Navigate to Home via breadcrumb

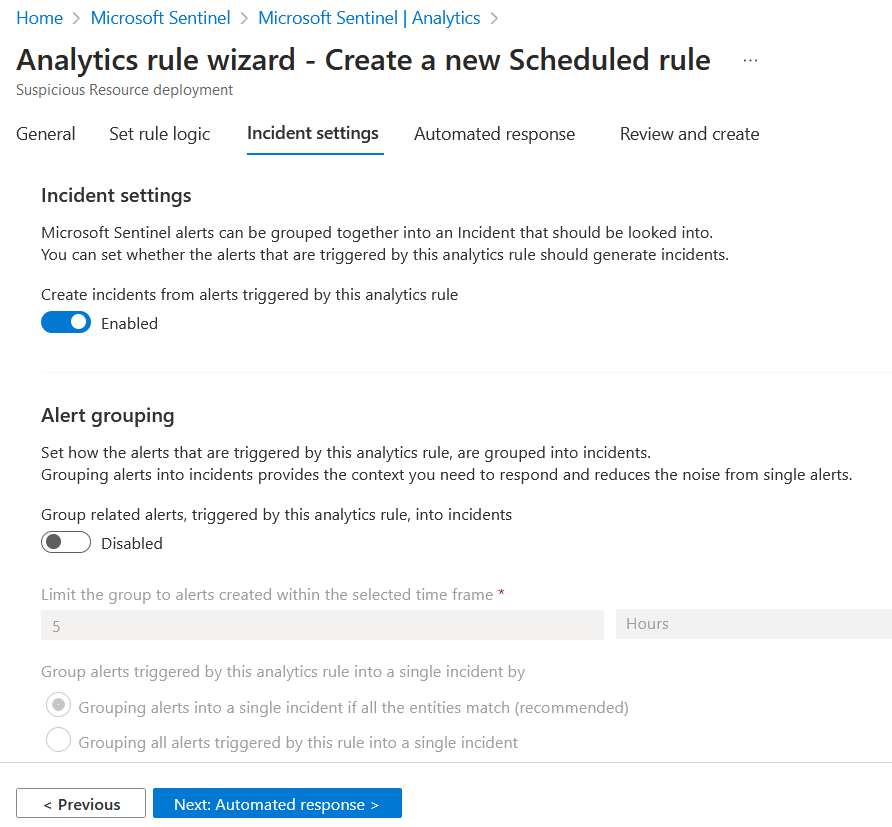[x=39, y=17]
